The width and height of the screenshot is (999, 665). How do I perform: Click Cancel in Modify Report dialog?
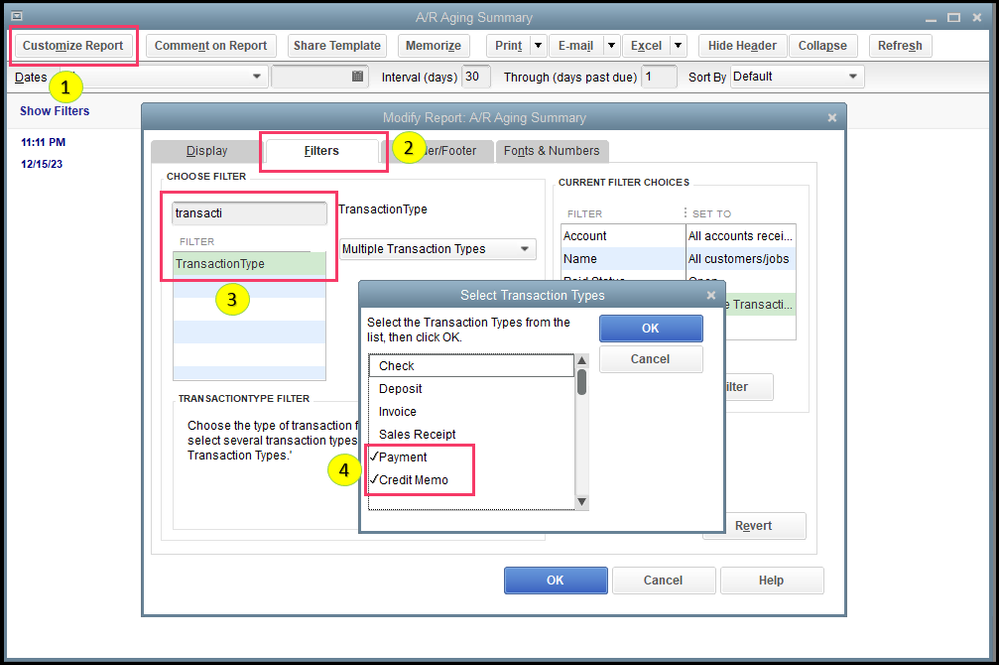click(663, 580)
